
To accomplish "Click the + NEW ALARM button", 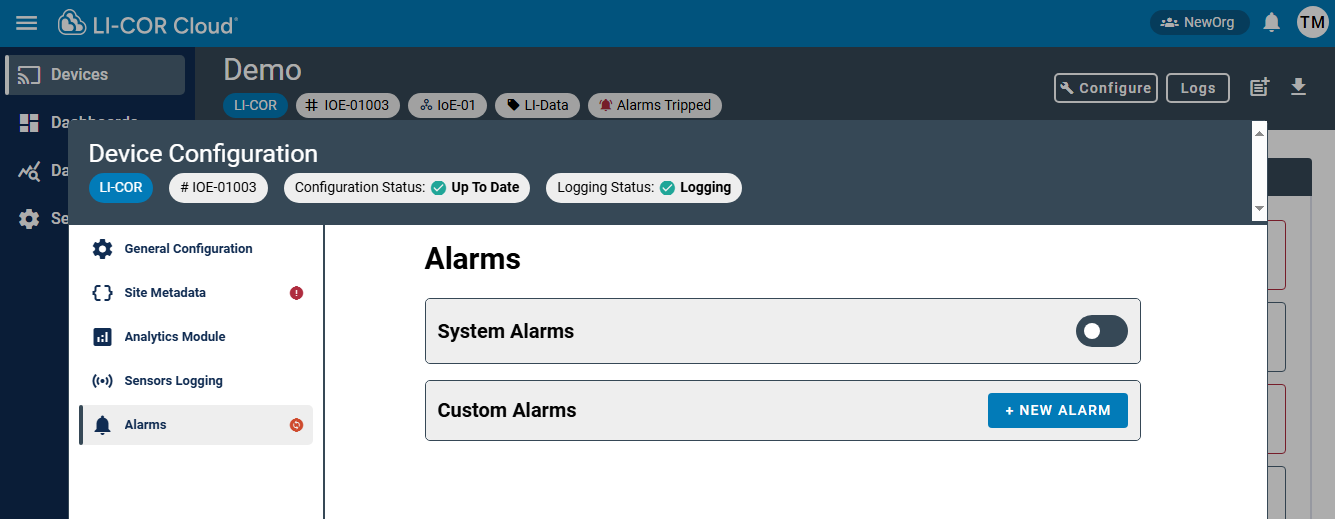I will pos(1058,410).
